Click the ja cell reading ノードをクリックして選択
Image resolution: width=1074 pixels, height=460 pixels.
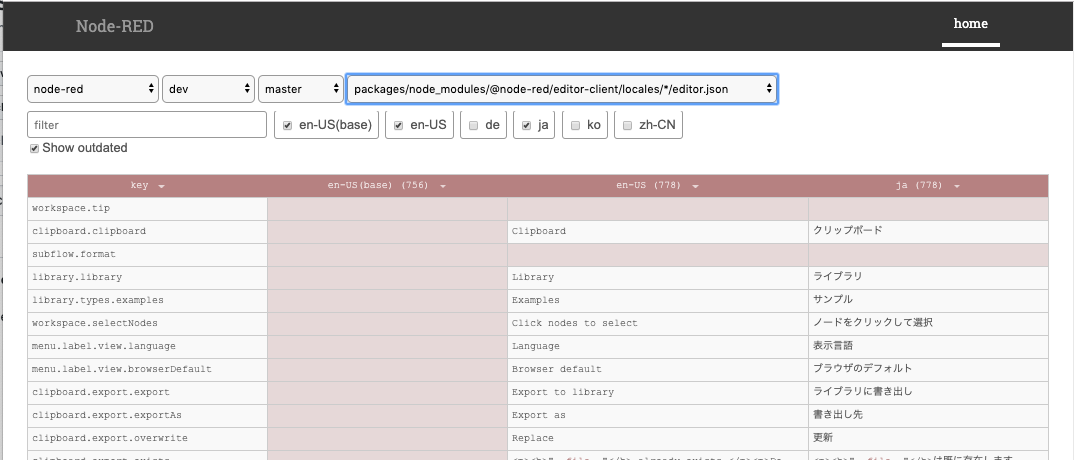928,324
